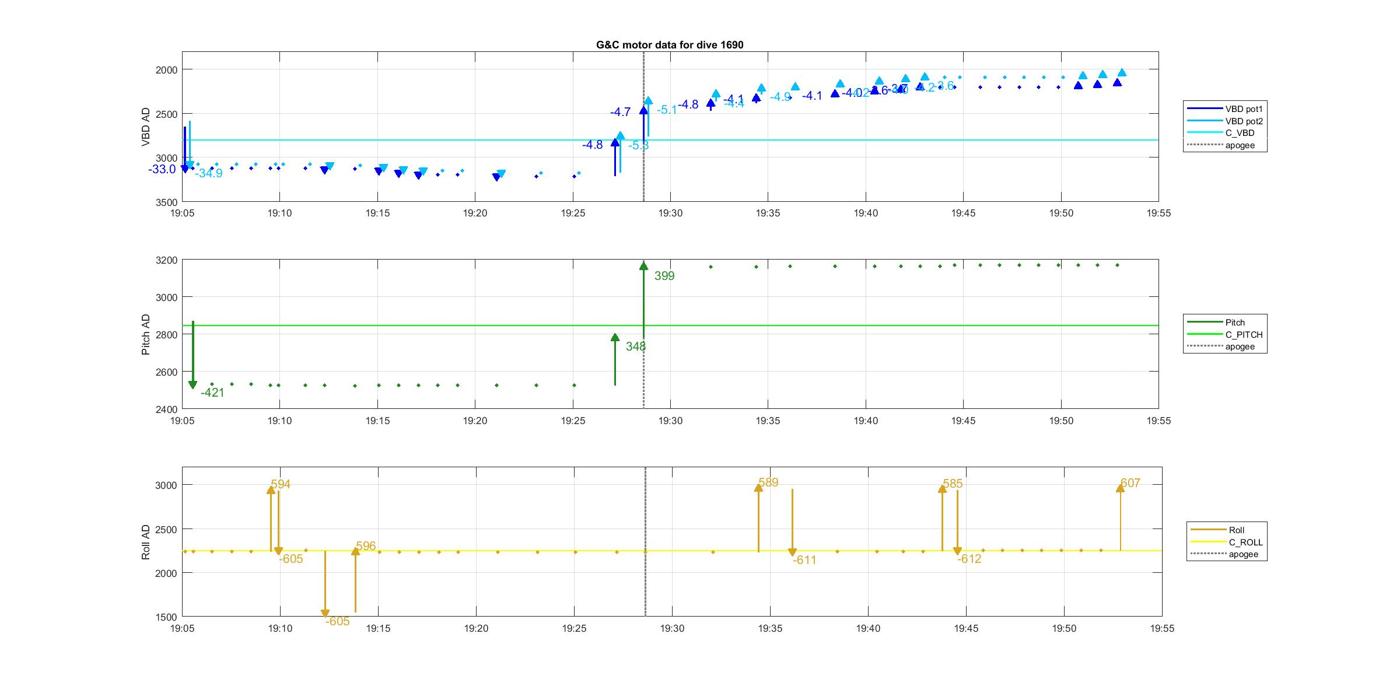1400x693 pixels.
Task: Click the '-612' roll data label
Action: (x=969, y=560)
